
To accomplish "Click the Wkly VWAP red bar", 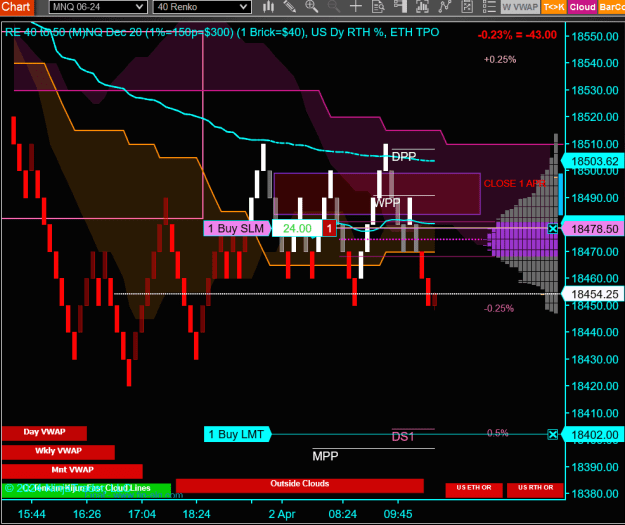I will tap(58, 452).
